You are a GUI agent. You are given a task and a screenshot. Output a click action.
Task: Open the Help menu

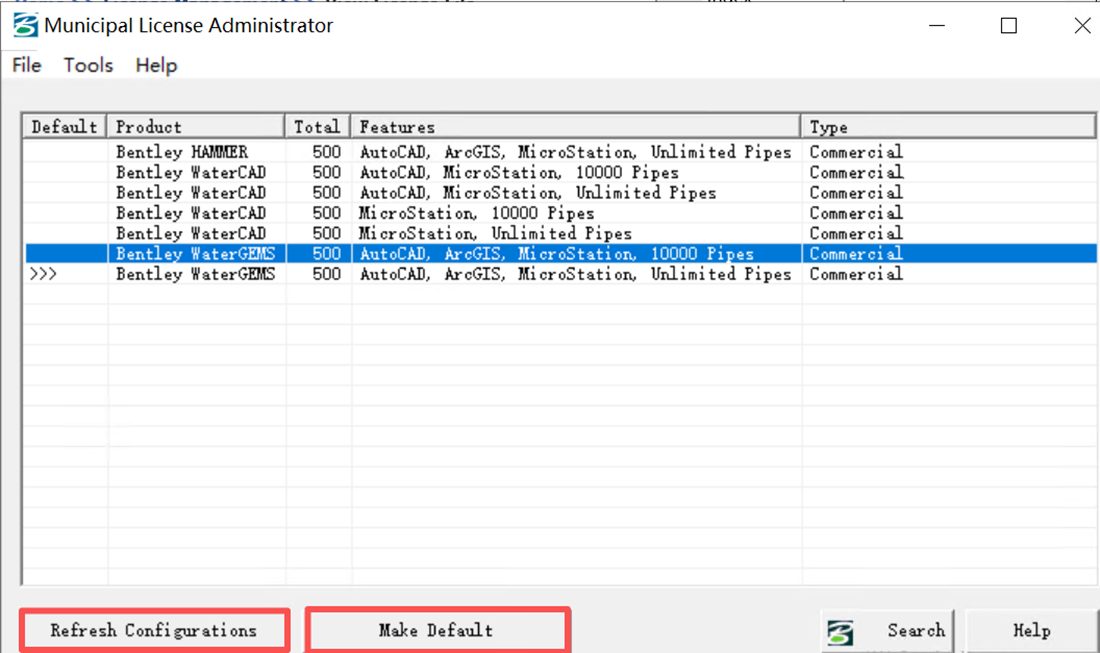point(156,65)
